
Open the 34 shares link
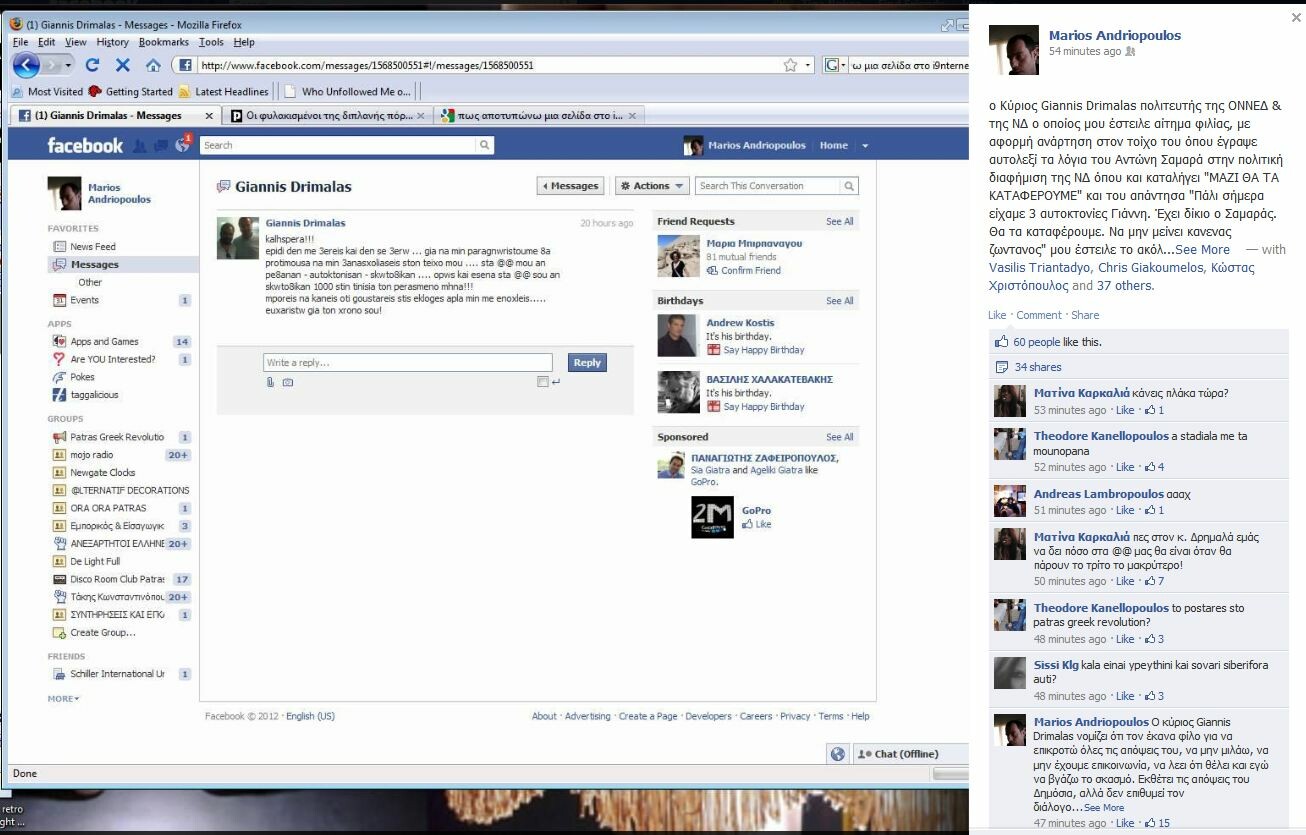(1038, 367)
